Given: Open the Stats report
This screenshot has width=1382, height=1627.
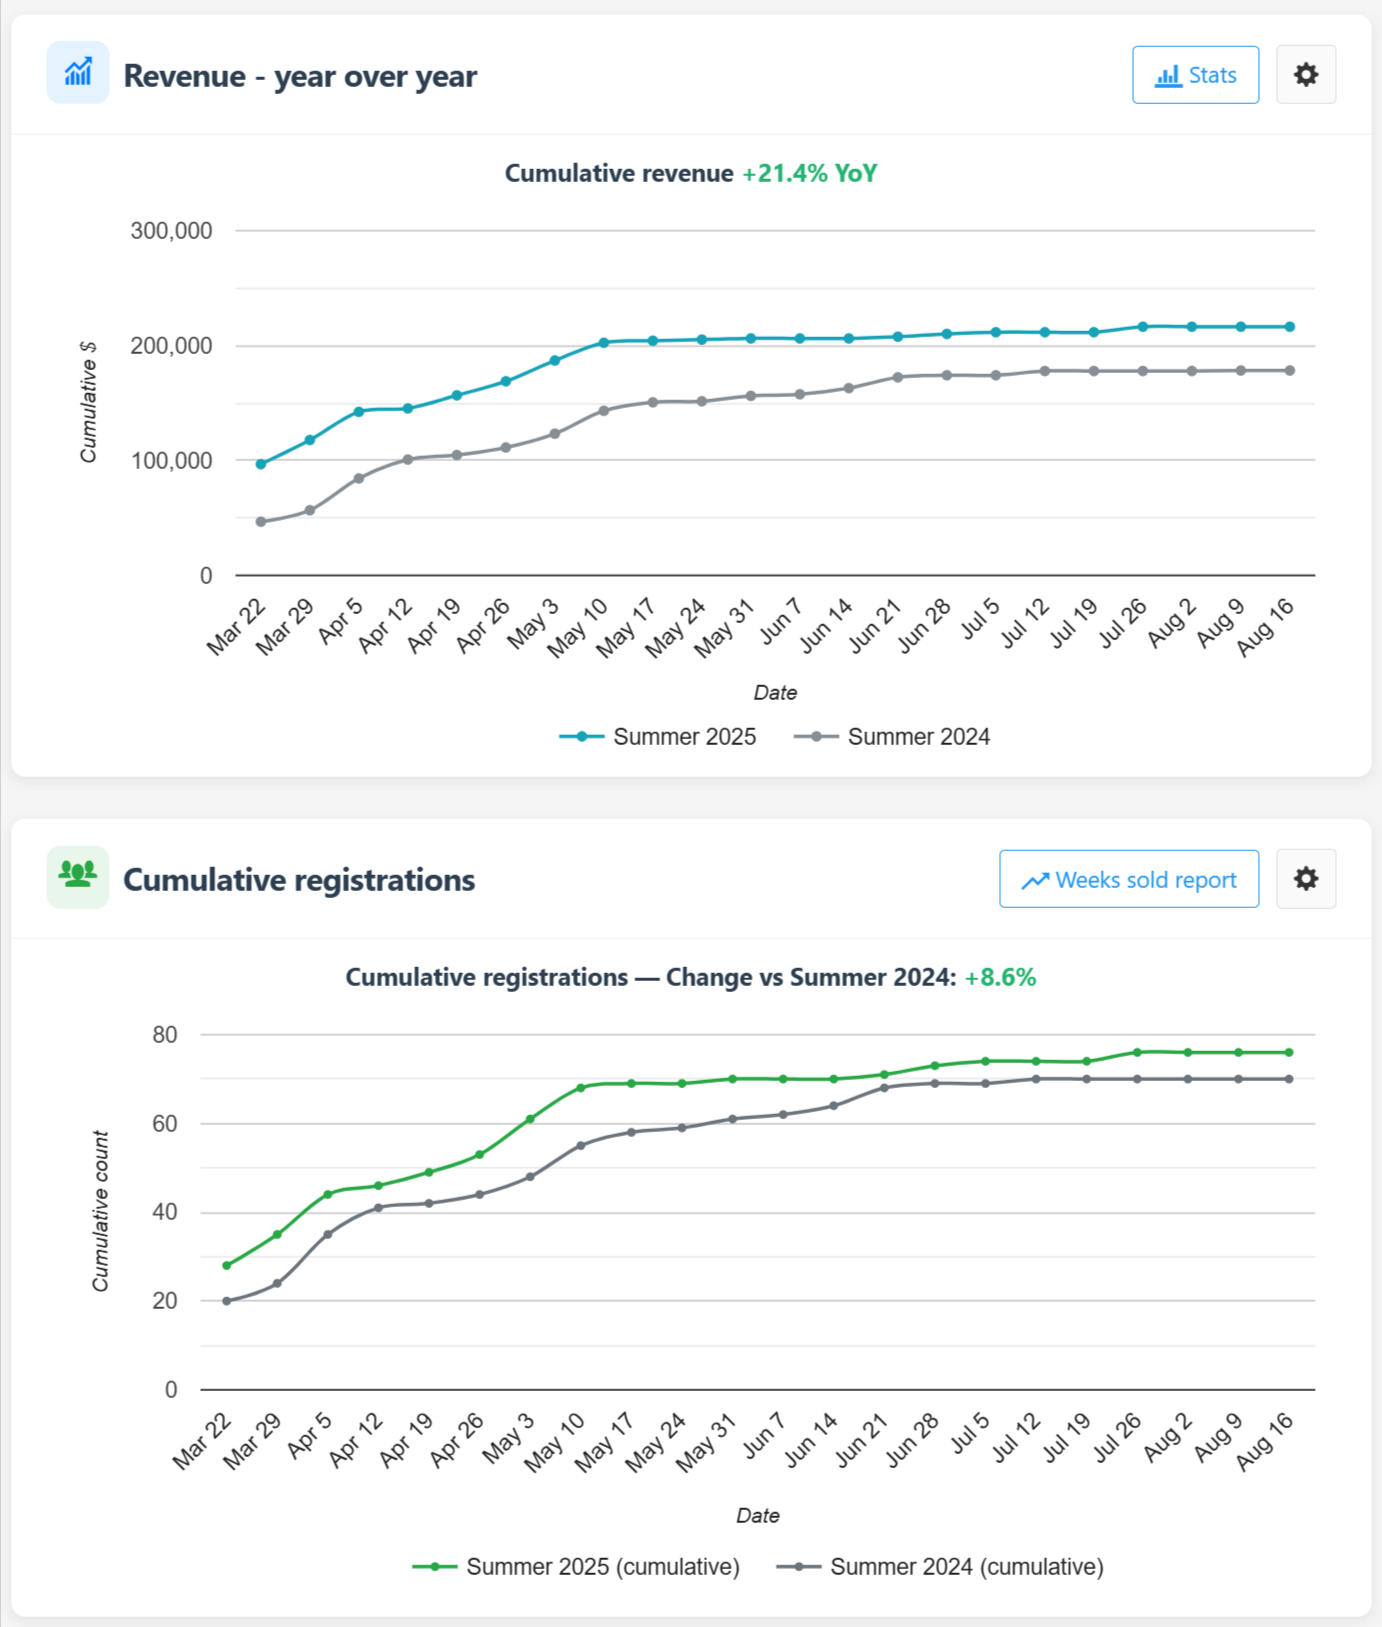Looking at the screenshot, I should pyautogui.click(x=1195, y=74).
